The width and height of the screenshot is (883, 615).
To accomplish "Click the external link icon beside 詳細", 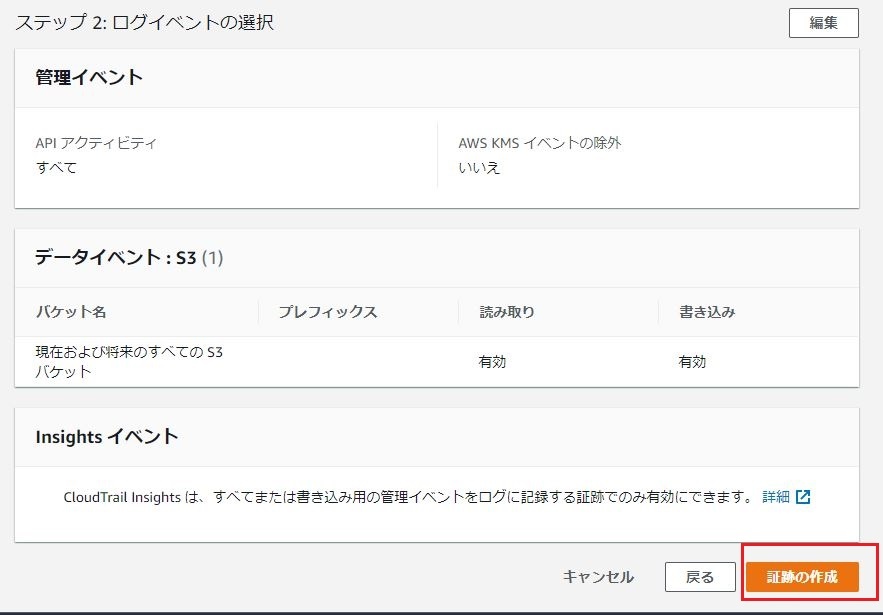I will (802, 497).
